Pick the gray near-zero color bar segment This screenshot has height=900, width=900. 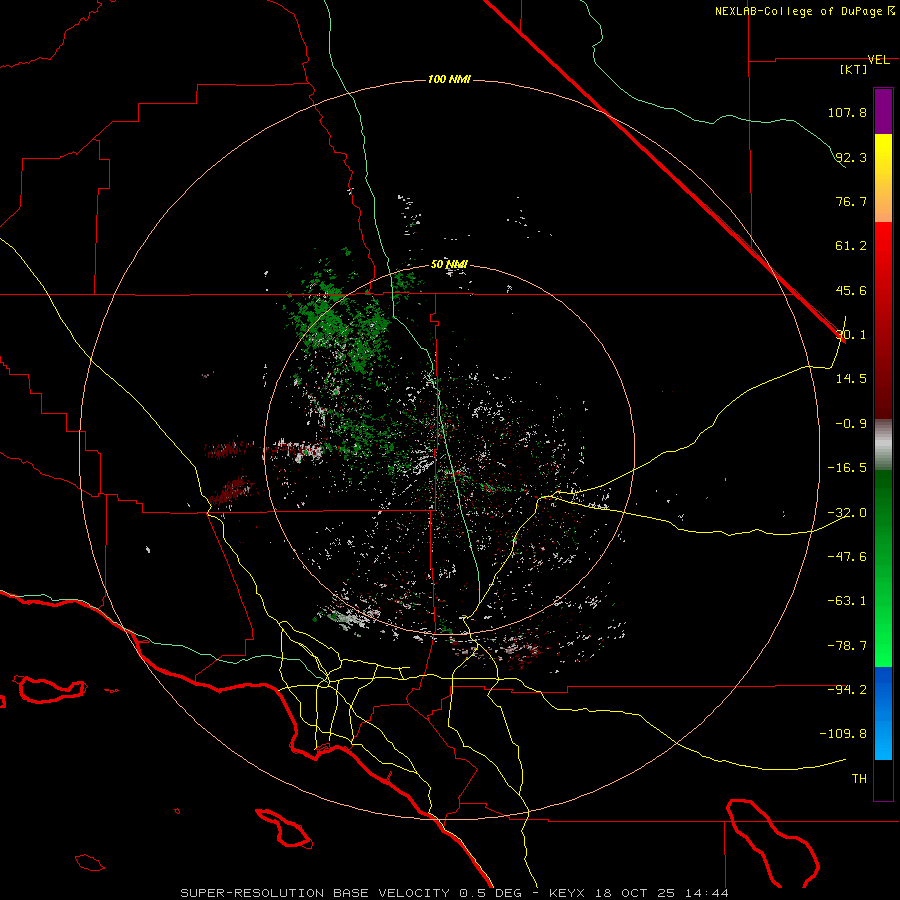[x=883, y=444]
